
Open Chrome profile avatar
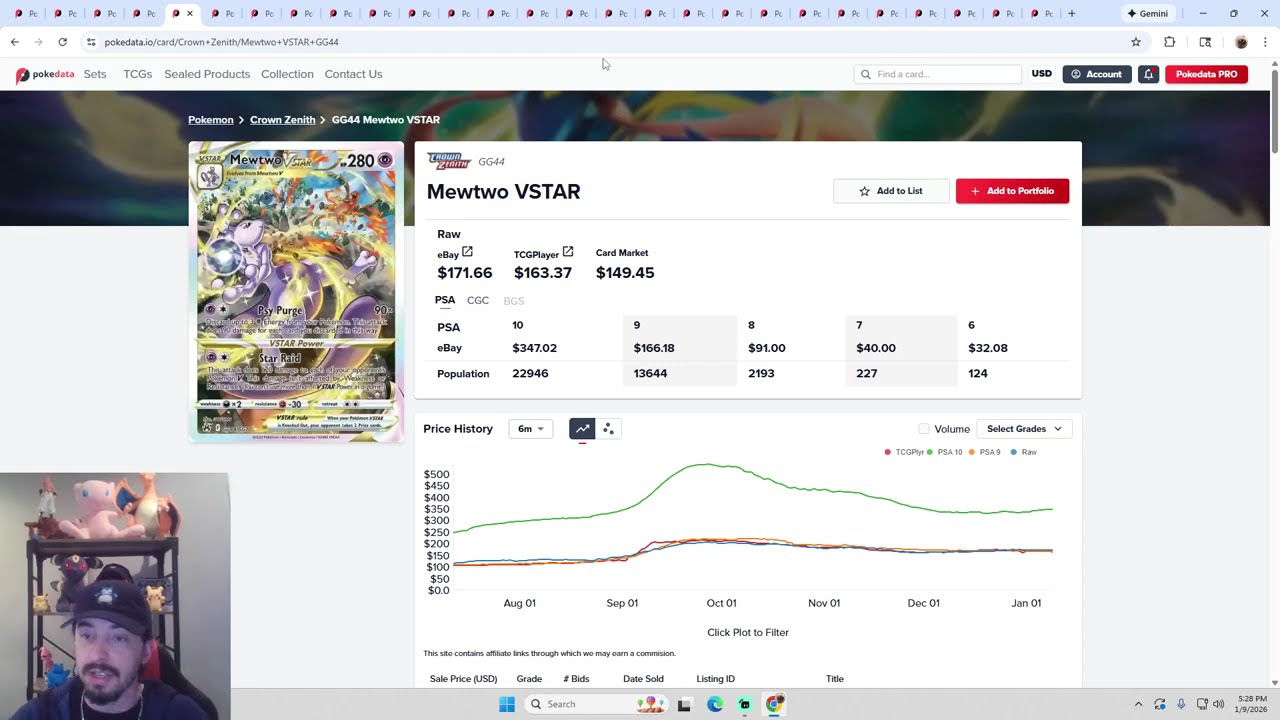click(x=1241, y=42)
